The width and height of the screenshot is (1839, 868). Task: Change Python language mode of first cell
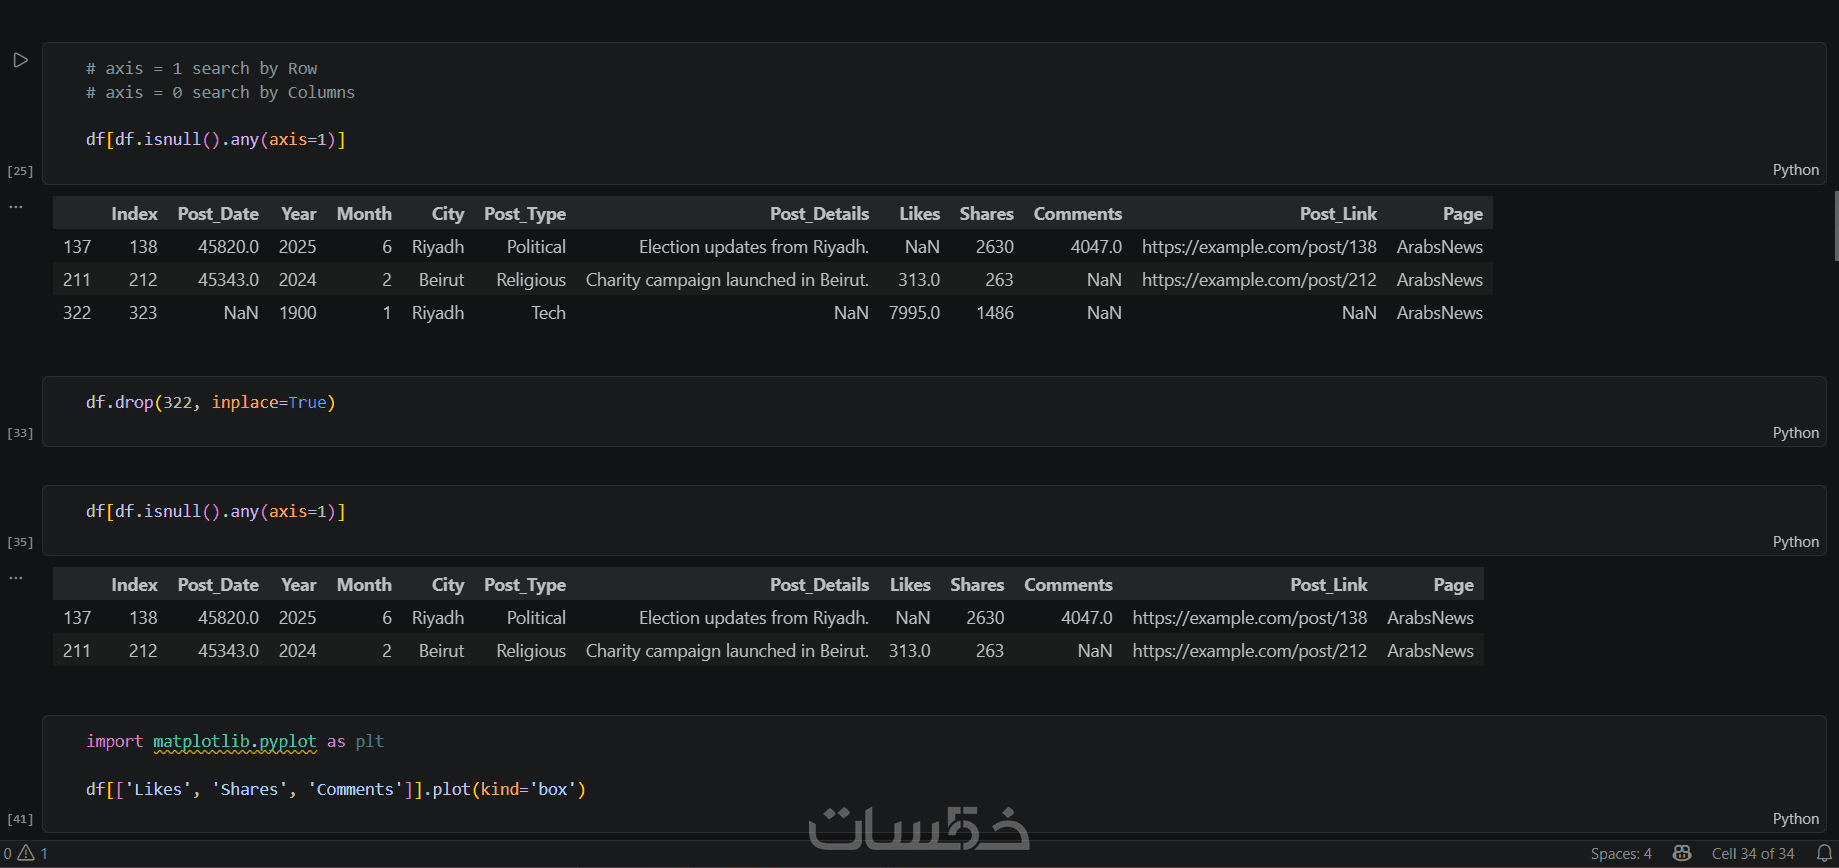pyautogui.click(x=1795, y=170)
